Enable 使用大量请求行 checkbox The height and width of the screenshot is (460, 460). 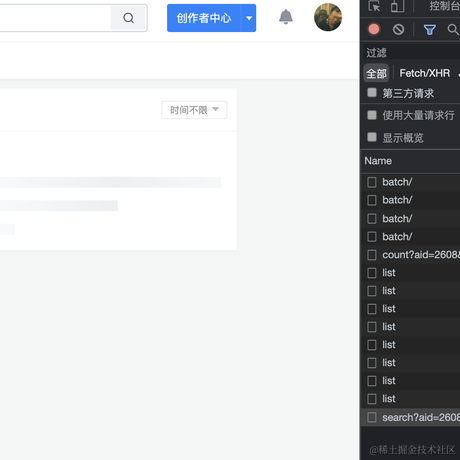pyautogui.click(x=372, y=115)
